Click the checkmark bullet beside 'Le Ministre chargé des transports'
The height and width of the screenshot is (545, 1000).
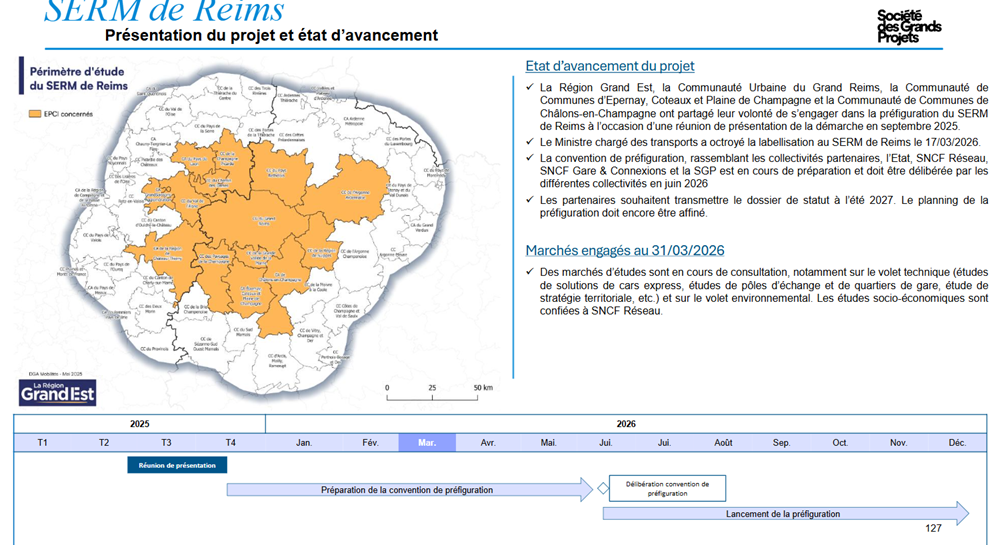529,142
